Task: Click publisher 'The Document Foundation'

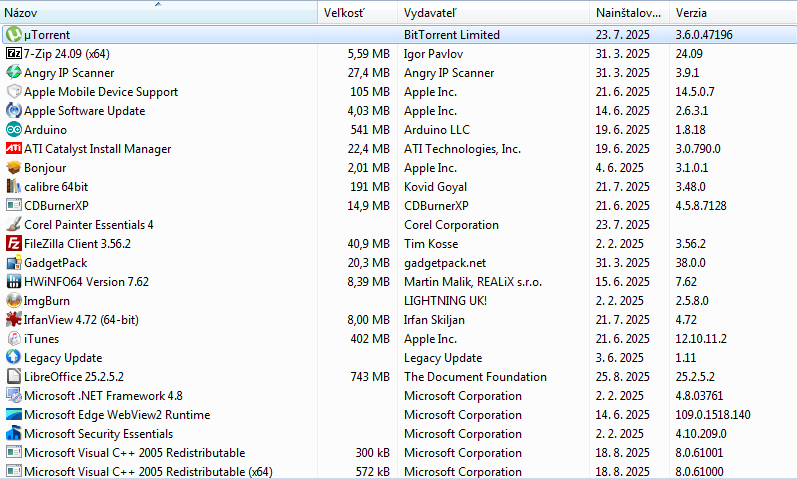Action: [x=475, y=377]
